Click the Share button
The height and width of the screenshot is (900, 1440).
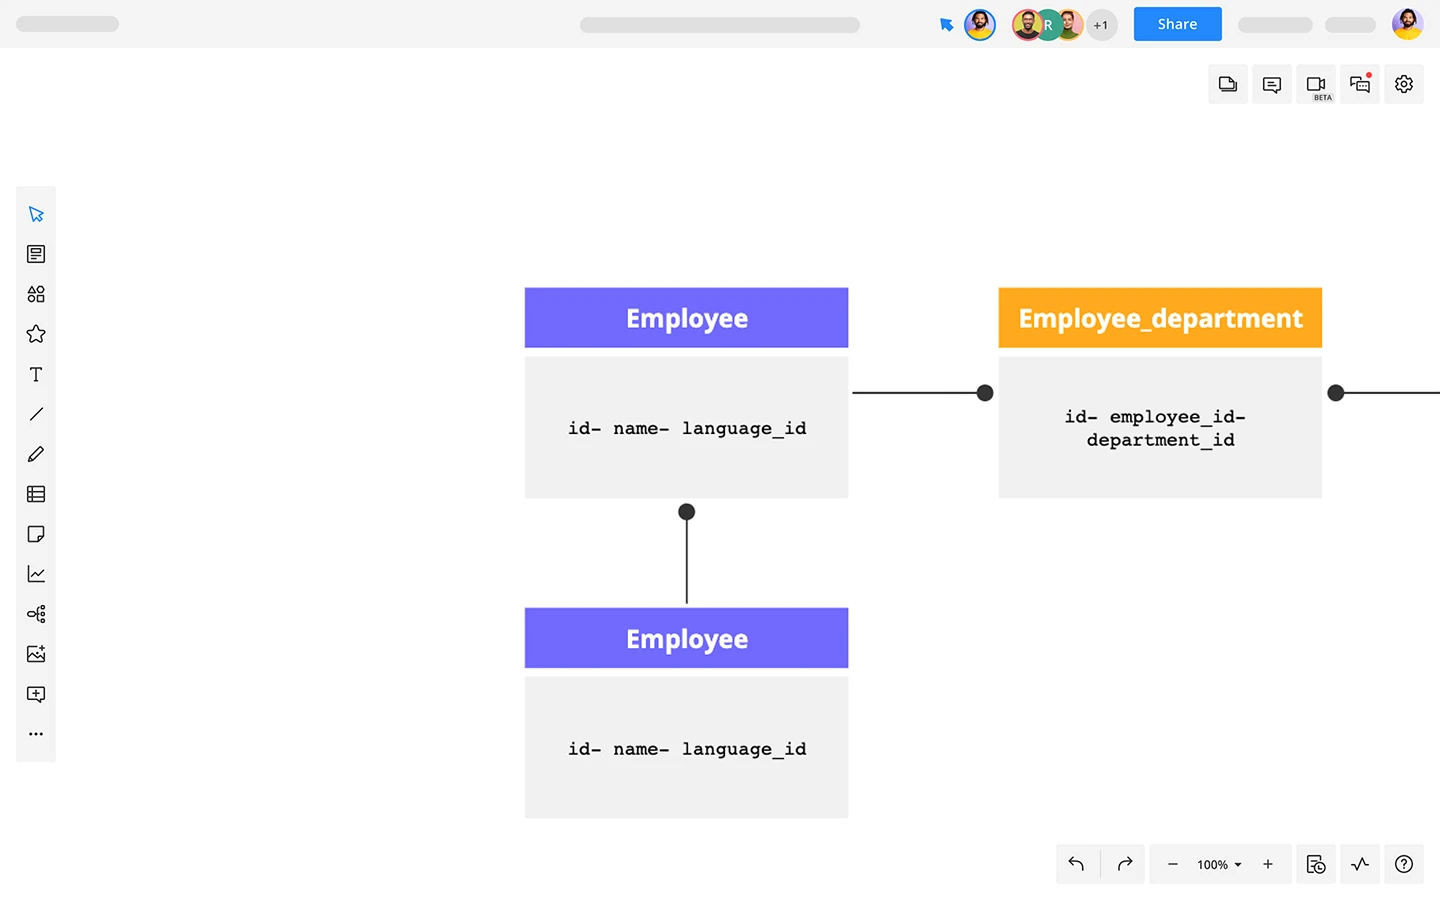coord(1177,24)
